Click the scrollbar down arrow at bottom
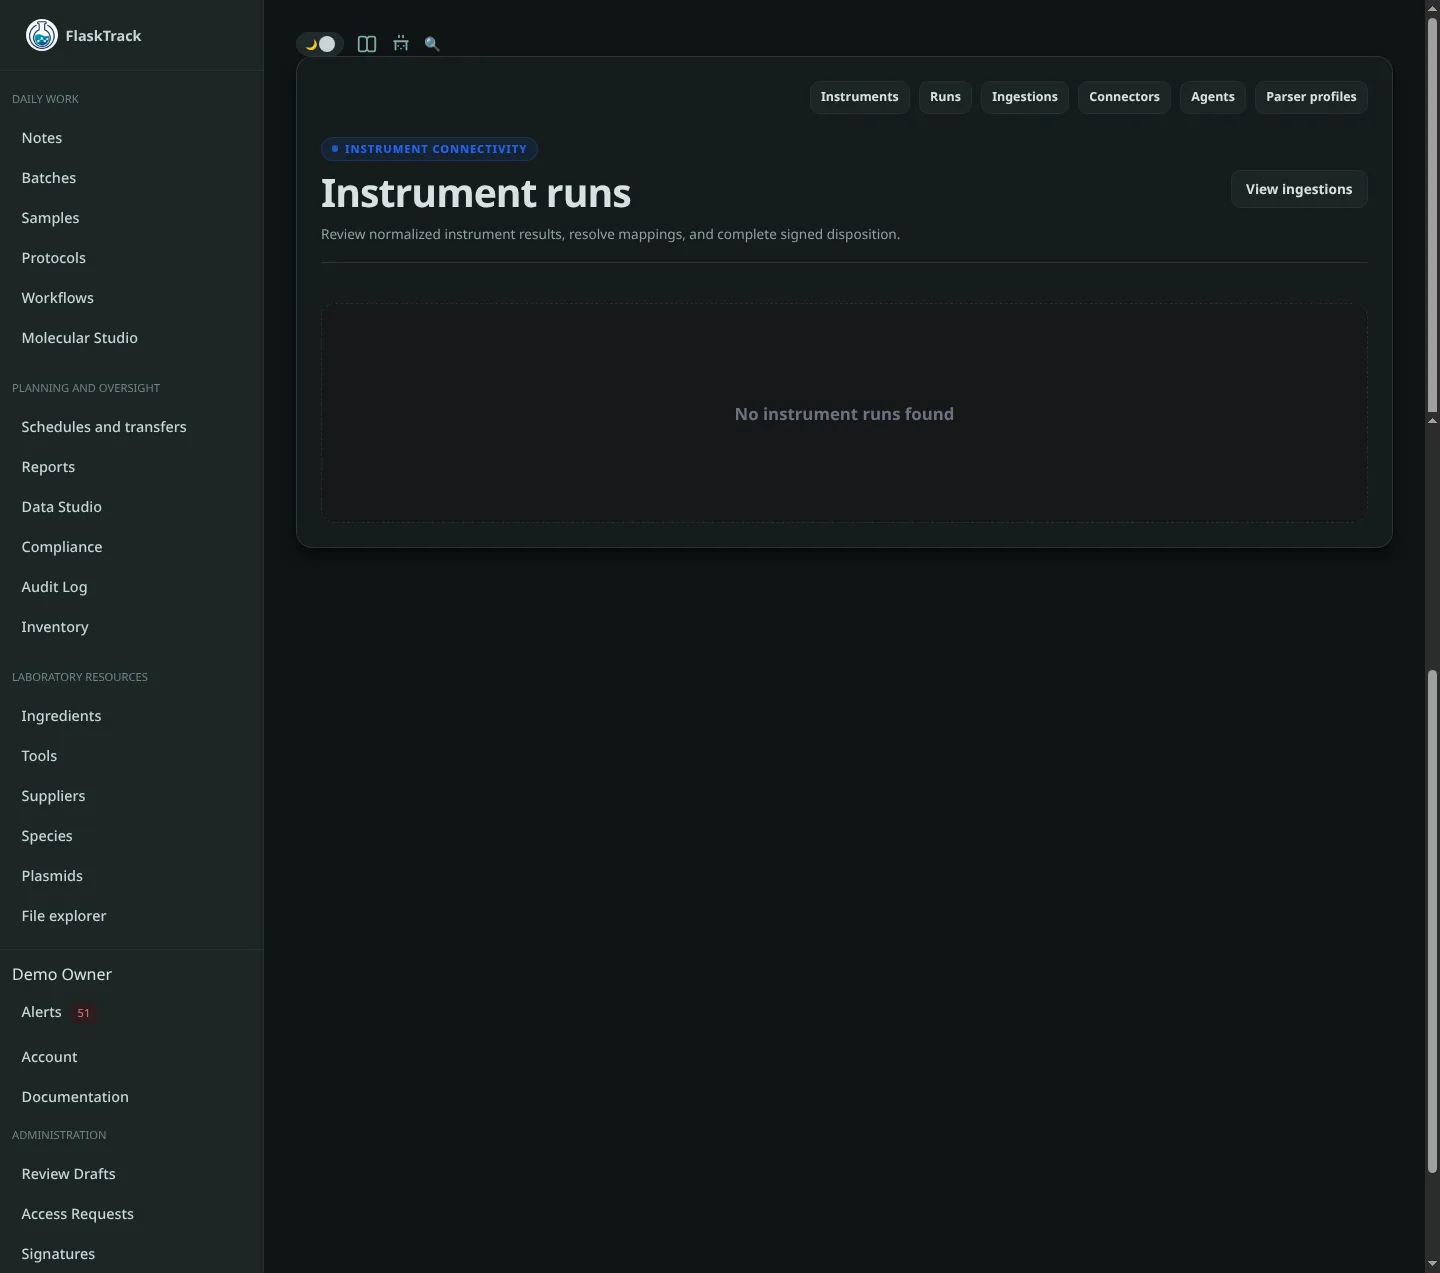 click(x=1432, y=1265)
